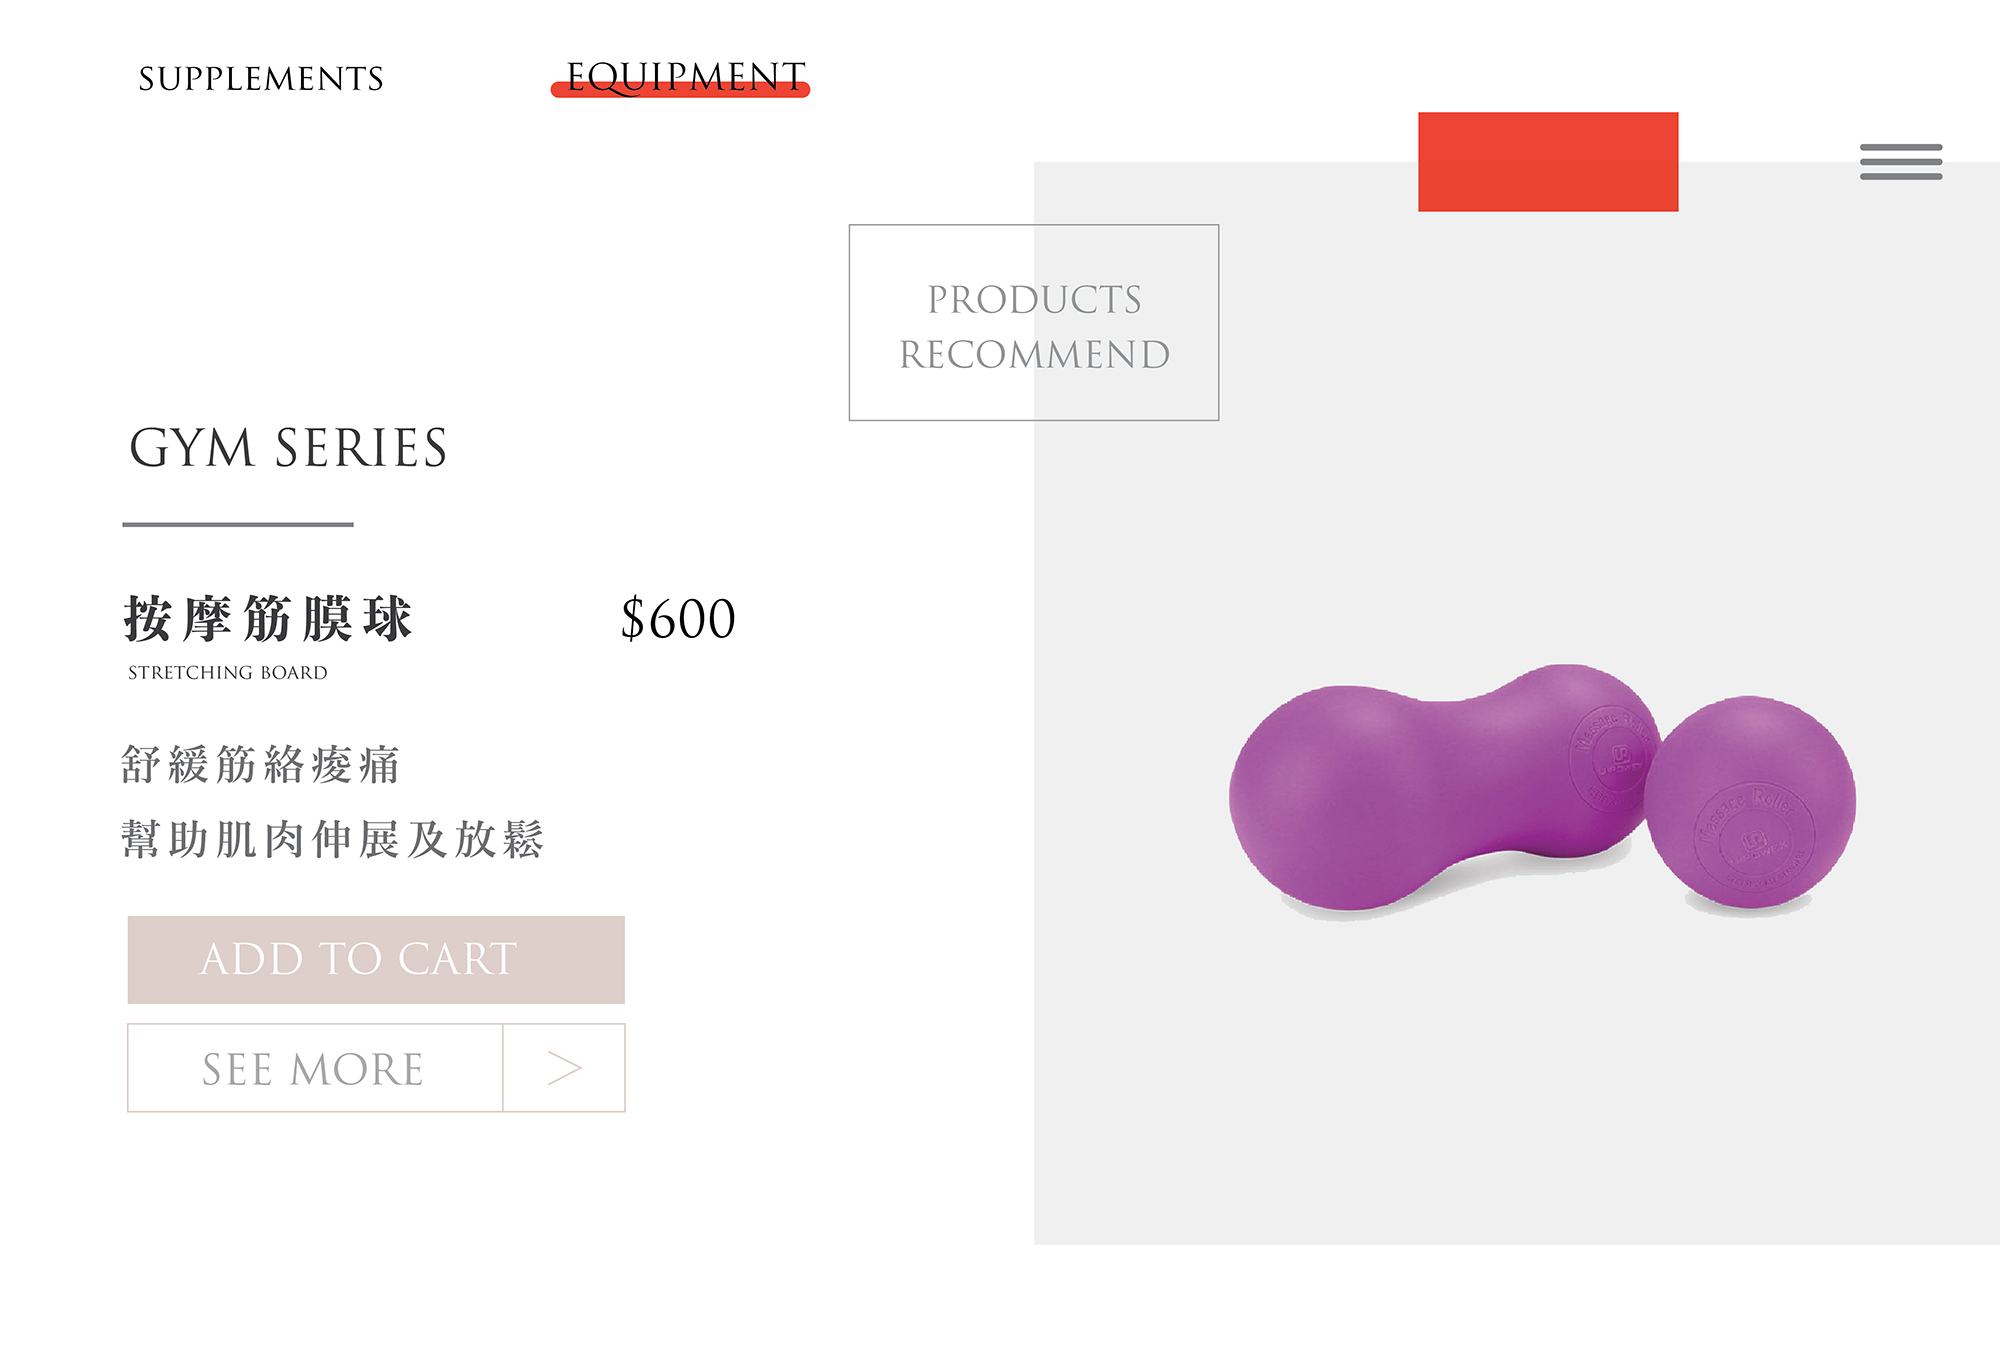Select the EQUIPMENT tab
Viewport: 2000px width, 1351px height.
[685, 76]
